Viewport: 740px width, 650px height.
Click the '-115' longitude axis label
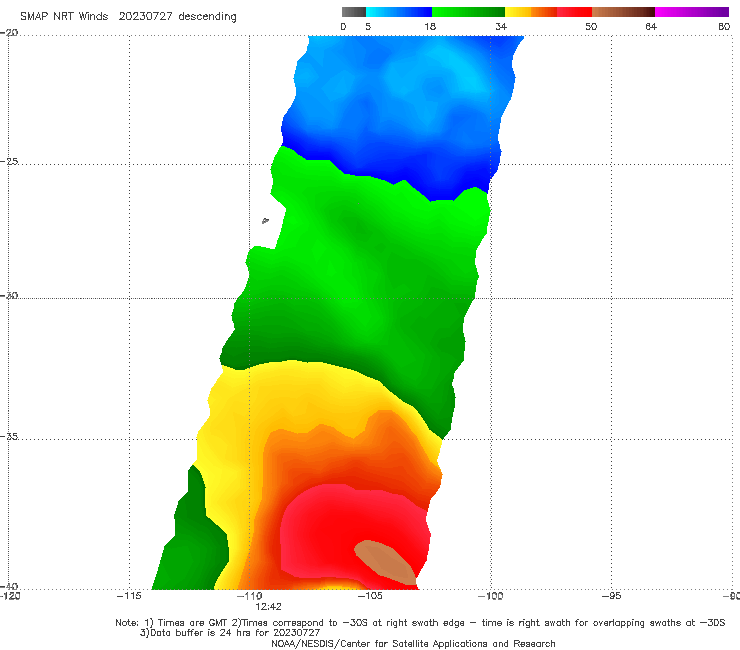point(129,596)
